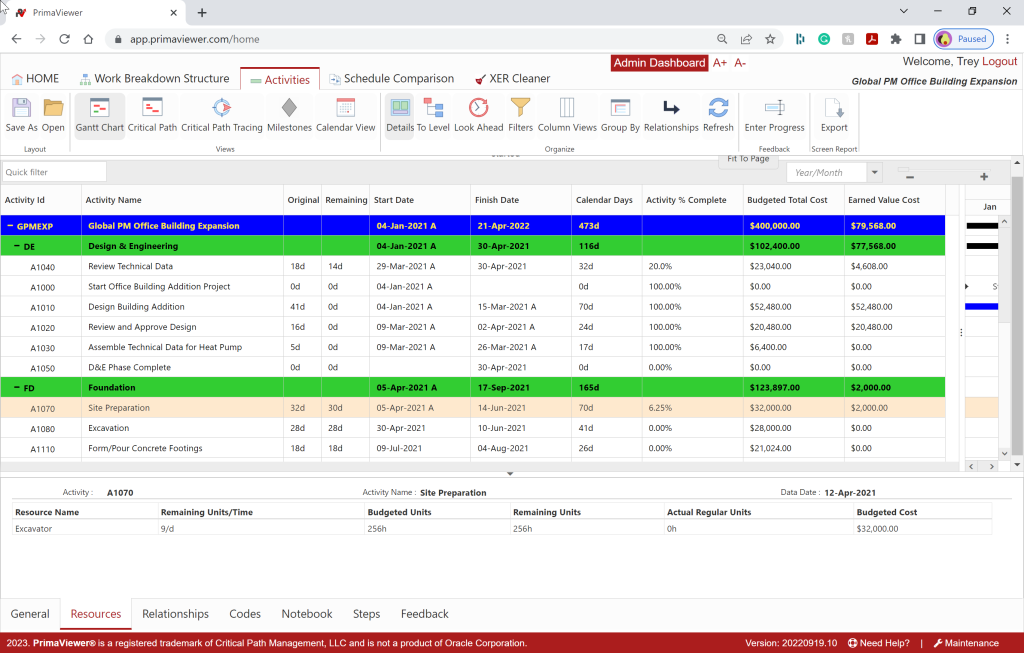Click the Look Ahead icon
1024x653 pixels.
(x=478, y=115)
